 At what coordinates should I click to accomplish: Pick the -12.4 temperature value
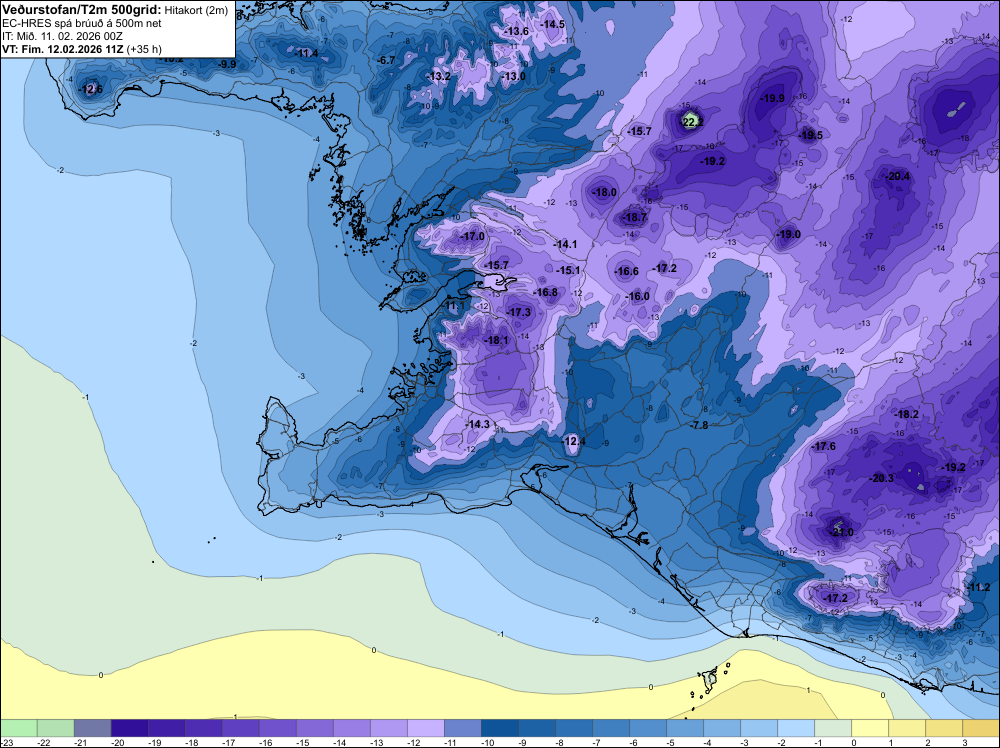tap(573, 441)
